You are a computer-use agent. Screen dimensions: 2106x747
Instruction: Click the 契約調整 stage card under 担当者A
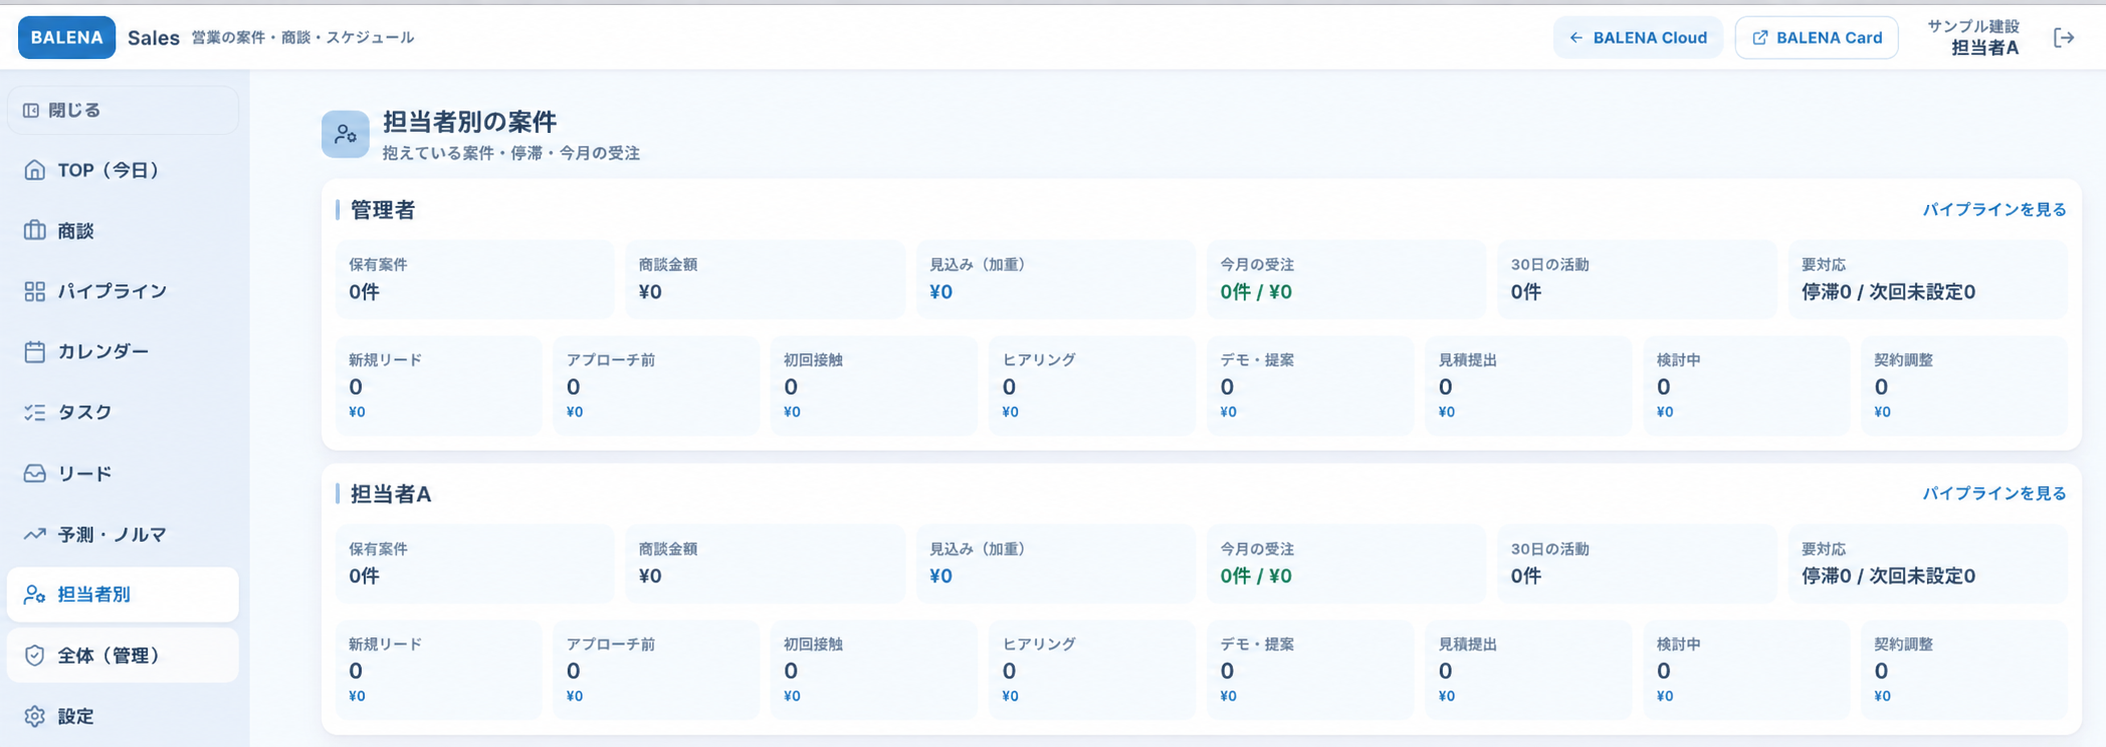click(x=1964, y=670)
